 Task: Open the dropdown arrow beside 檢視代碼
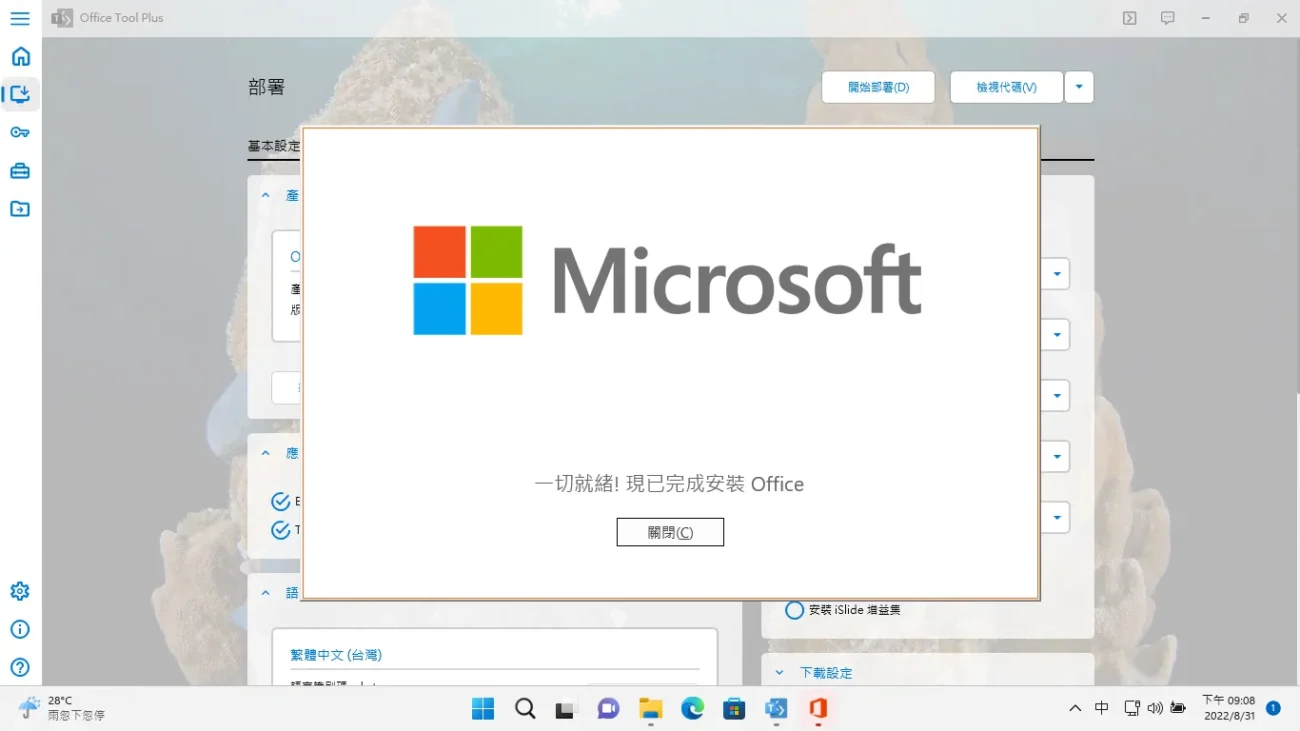point(1078,87)
